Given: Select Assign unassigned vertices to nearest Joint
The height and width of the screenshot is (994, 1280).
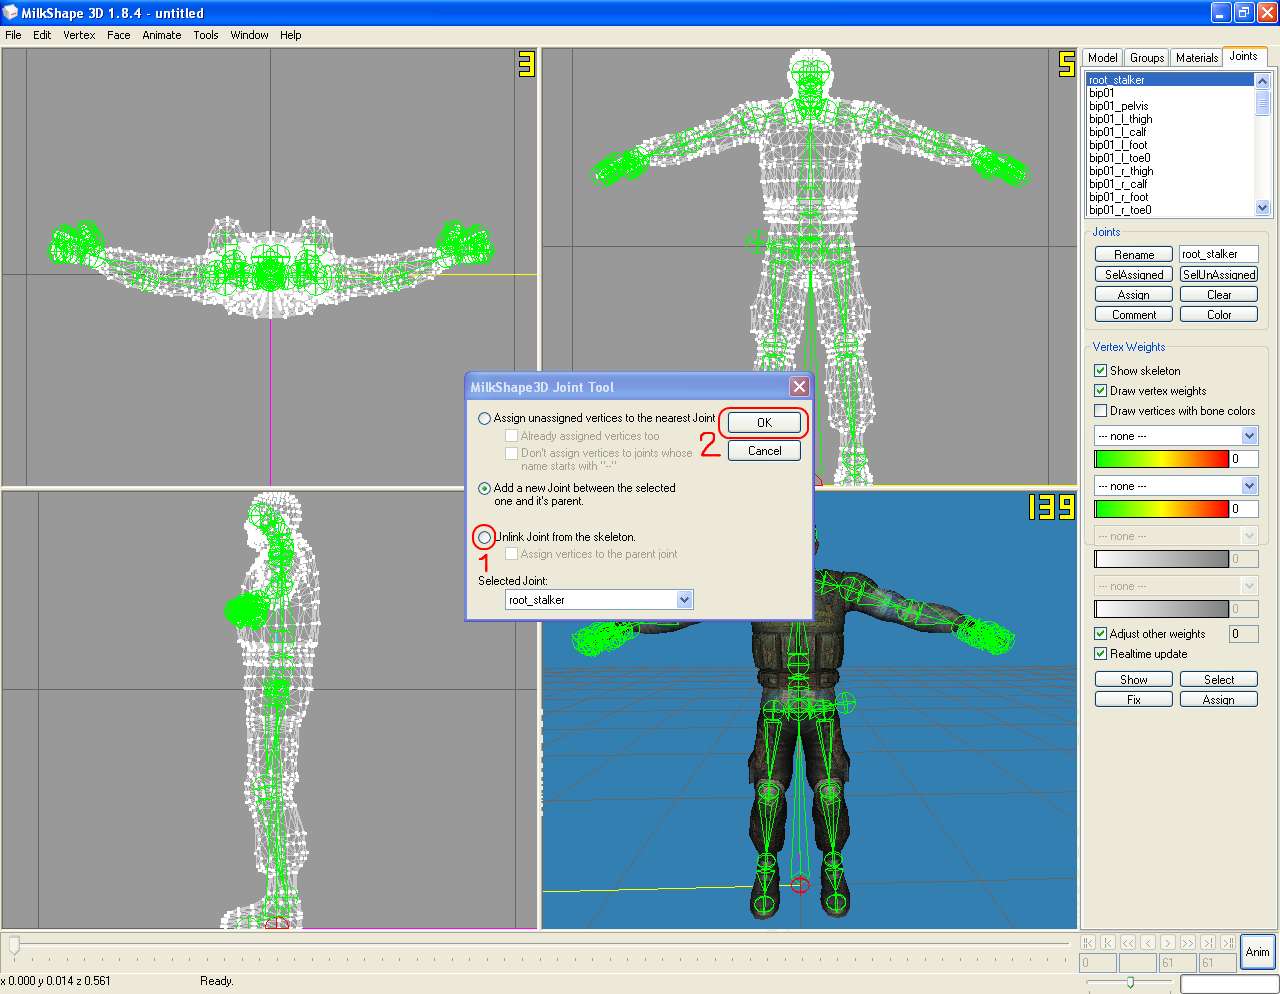Looking at the screenshot, I should (484, 418).
